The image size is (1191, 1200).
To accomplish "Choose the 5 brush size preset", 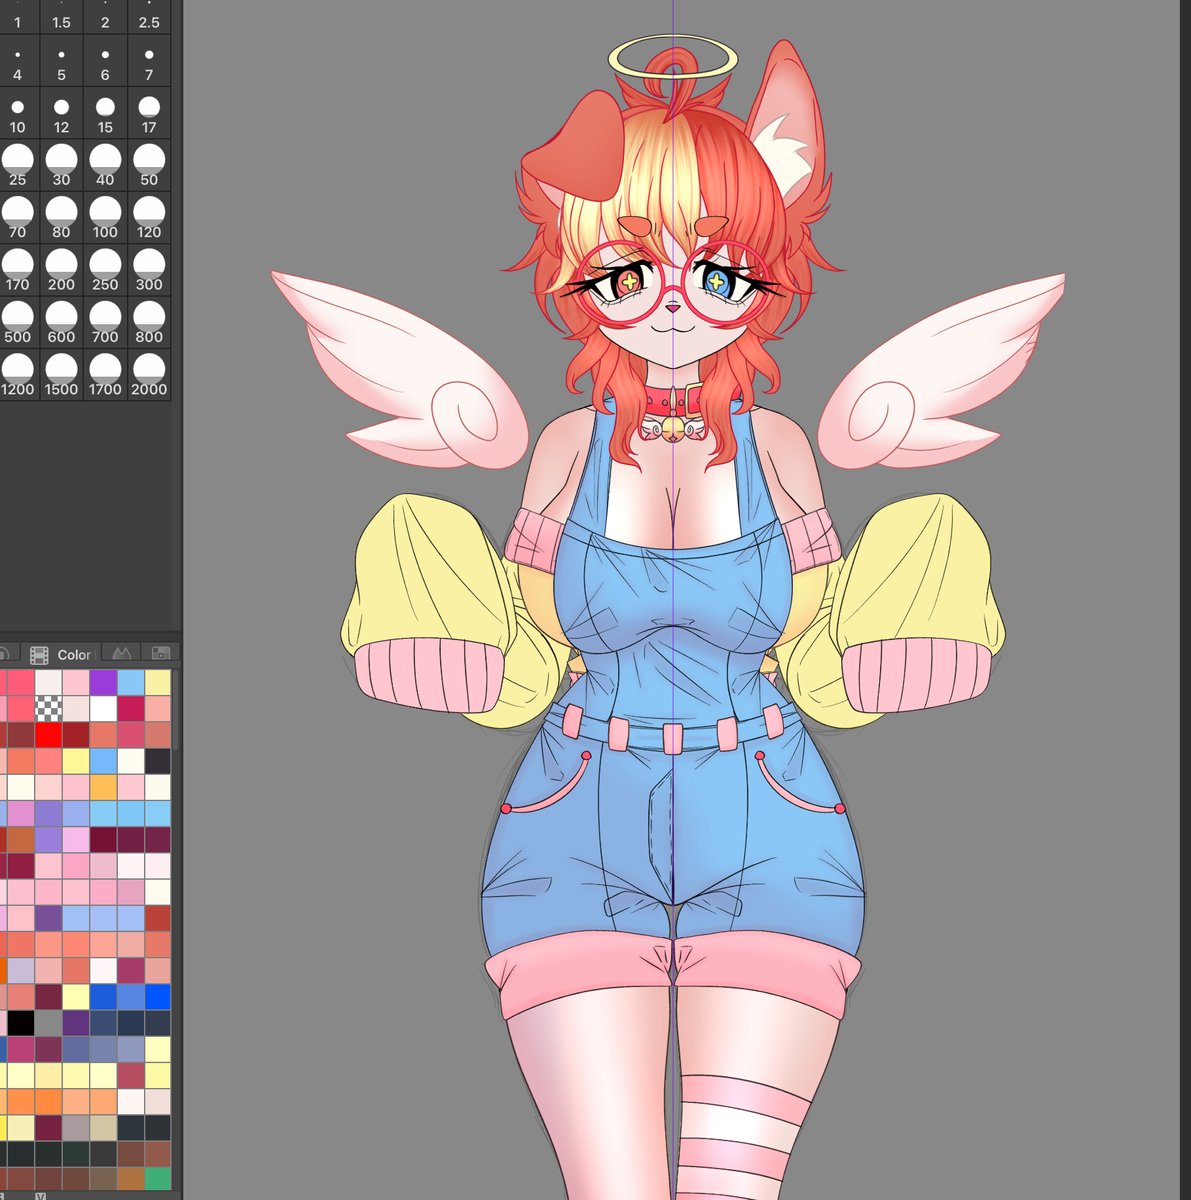I will pyautogui.click(x=61, y=59).
